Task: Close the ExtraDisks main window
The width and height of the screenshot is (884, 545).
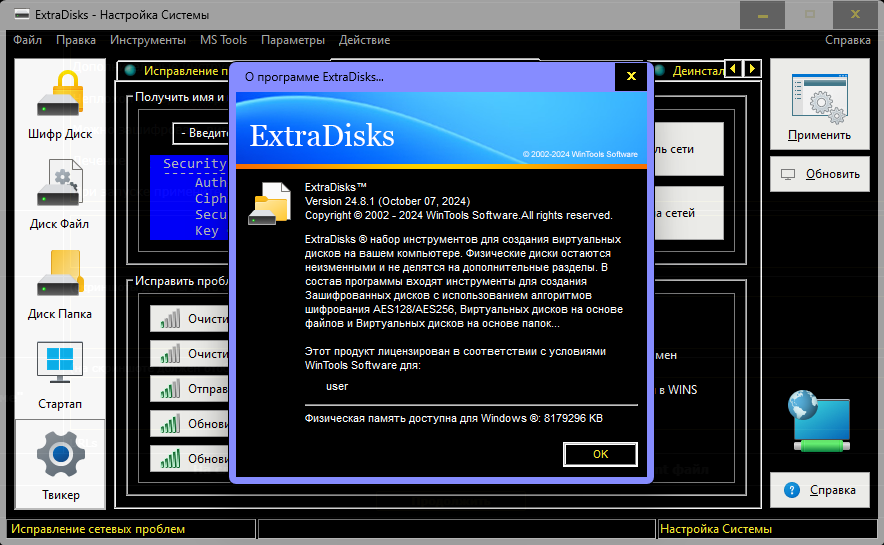Action: [855, 15]
